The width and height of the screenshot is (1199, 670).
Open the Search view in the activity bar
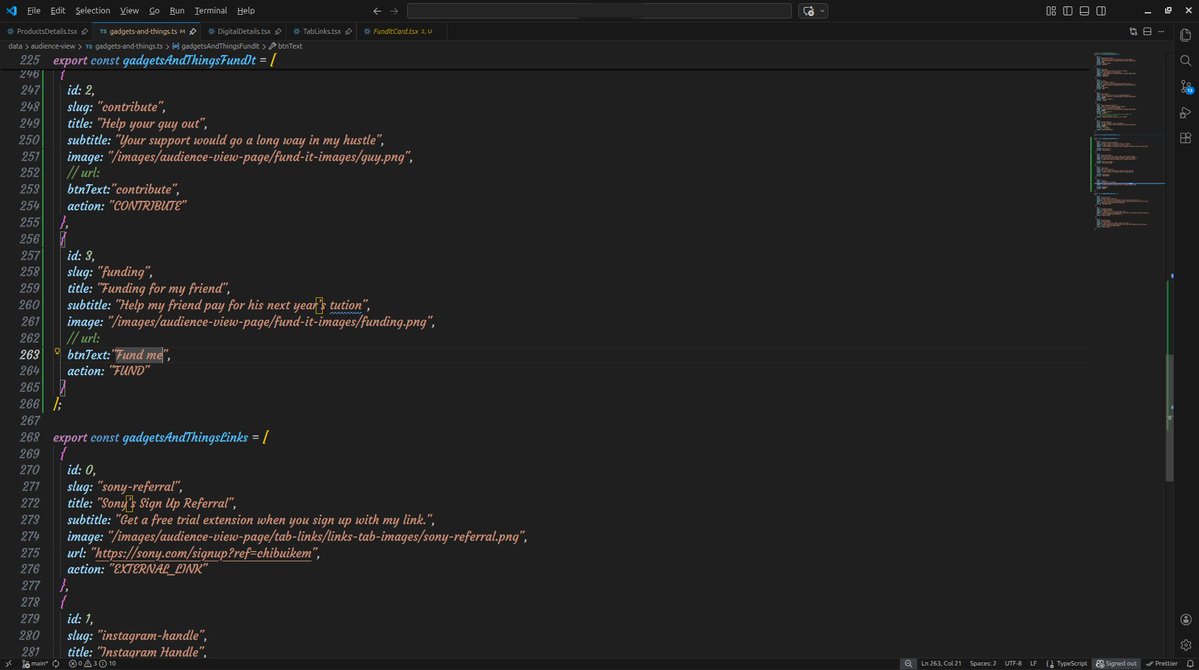(1185, 61)
